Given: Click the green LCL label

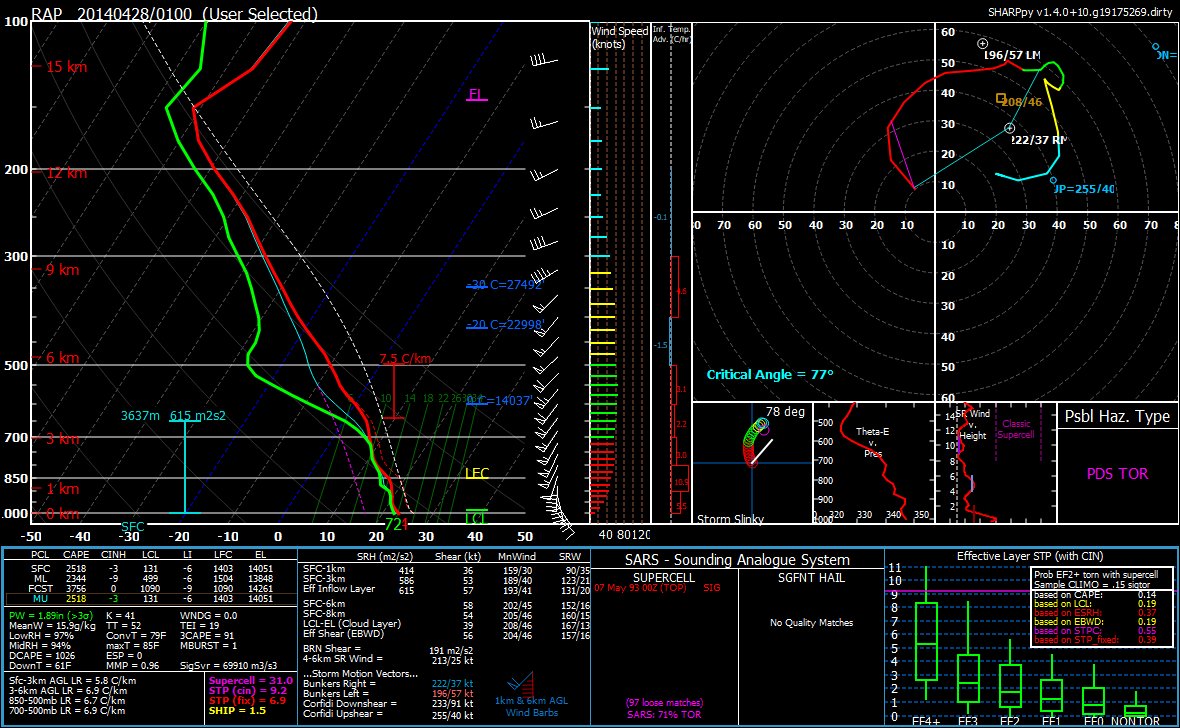Looking at the screenshot, I should 476,518.
